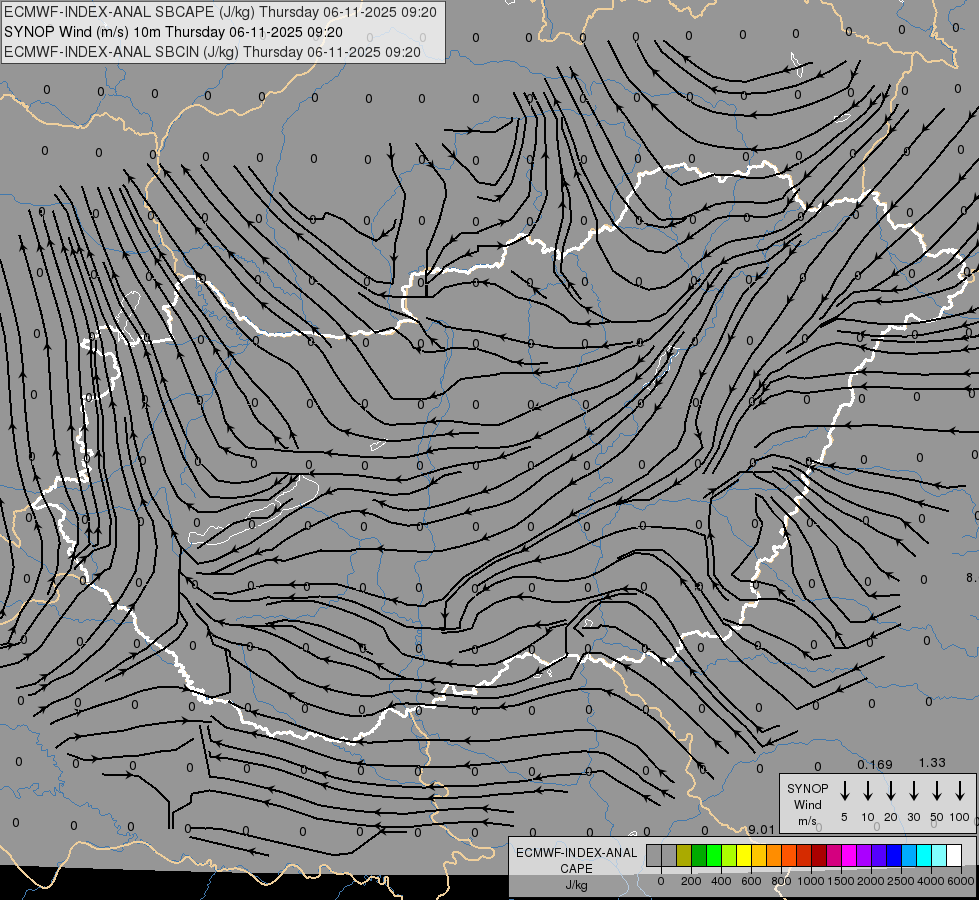Click the 5 m/s wind arrow in legend
The height and width of the screenshot is (900, 979).
(844, 791)
